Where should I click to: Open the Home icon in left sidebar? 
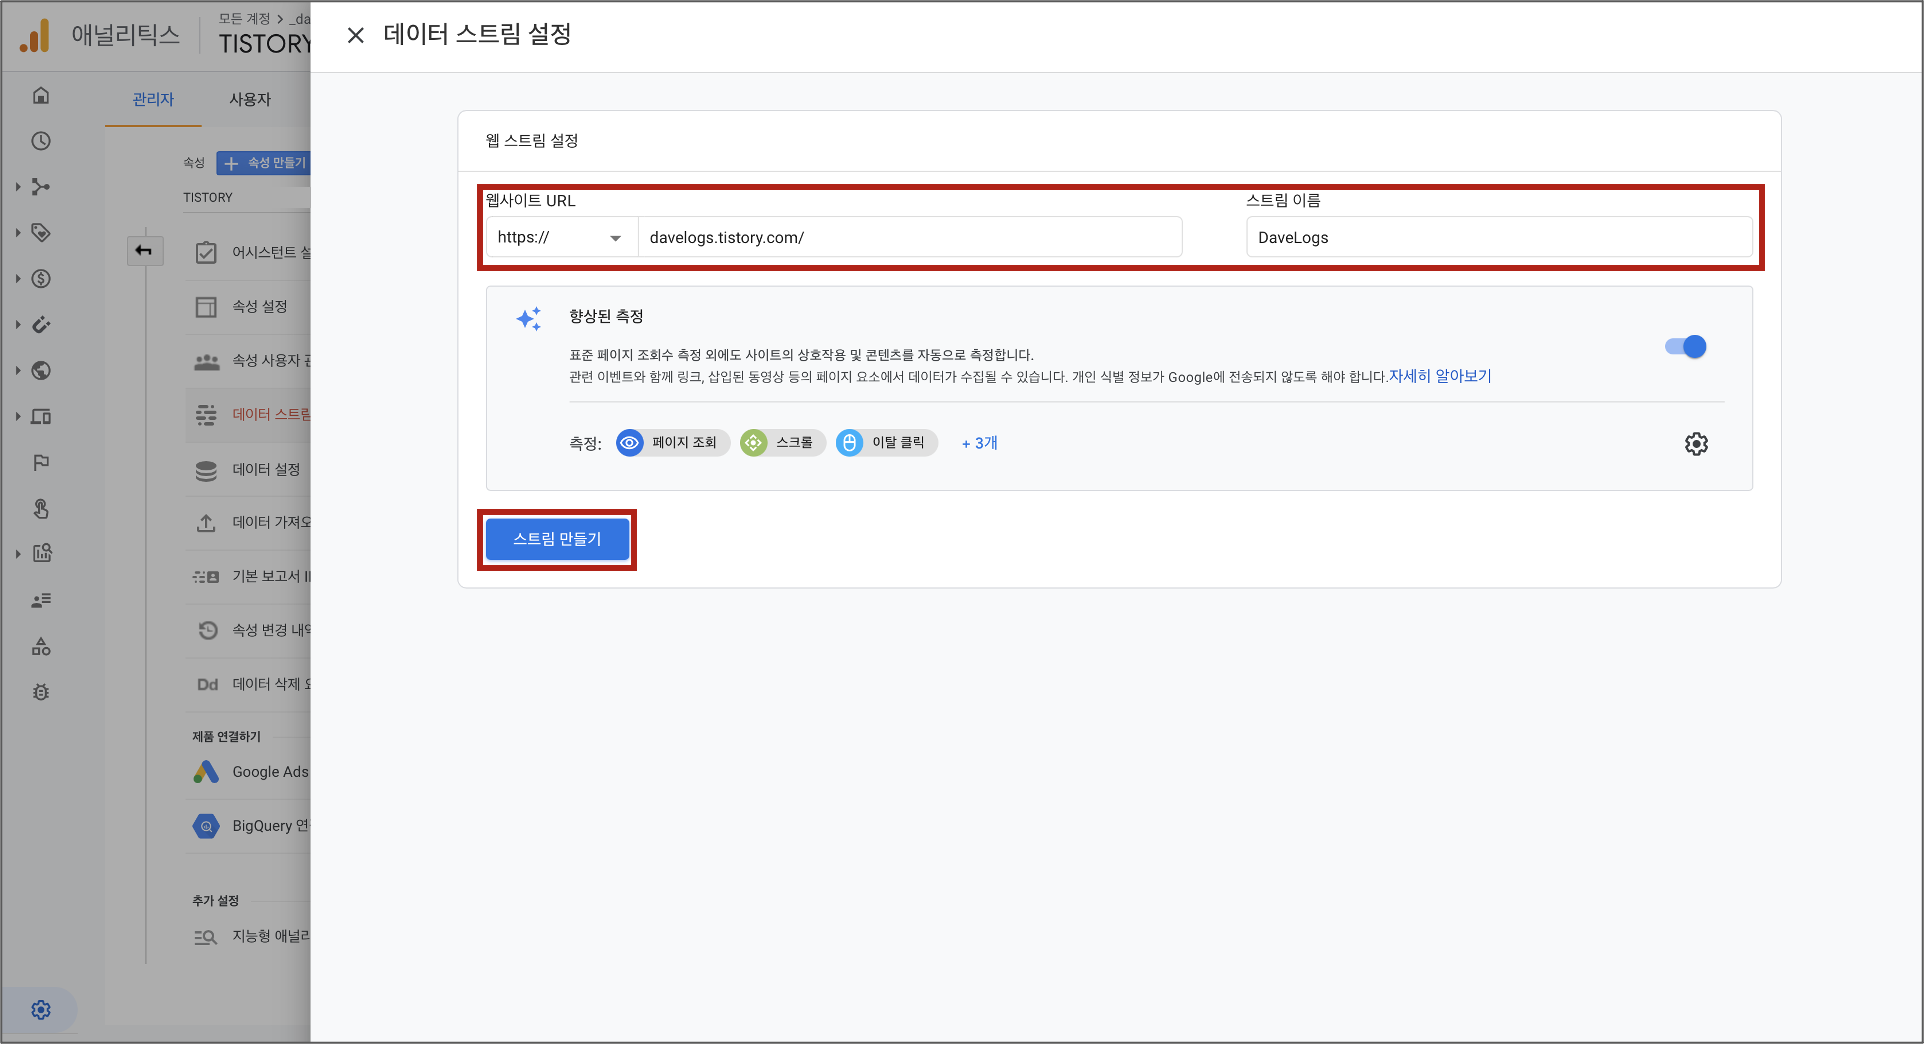click(41, 95)
